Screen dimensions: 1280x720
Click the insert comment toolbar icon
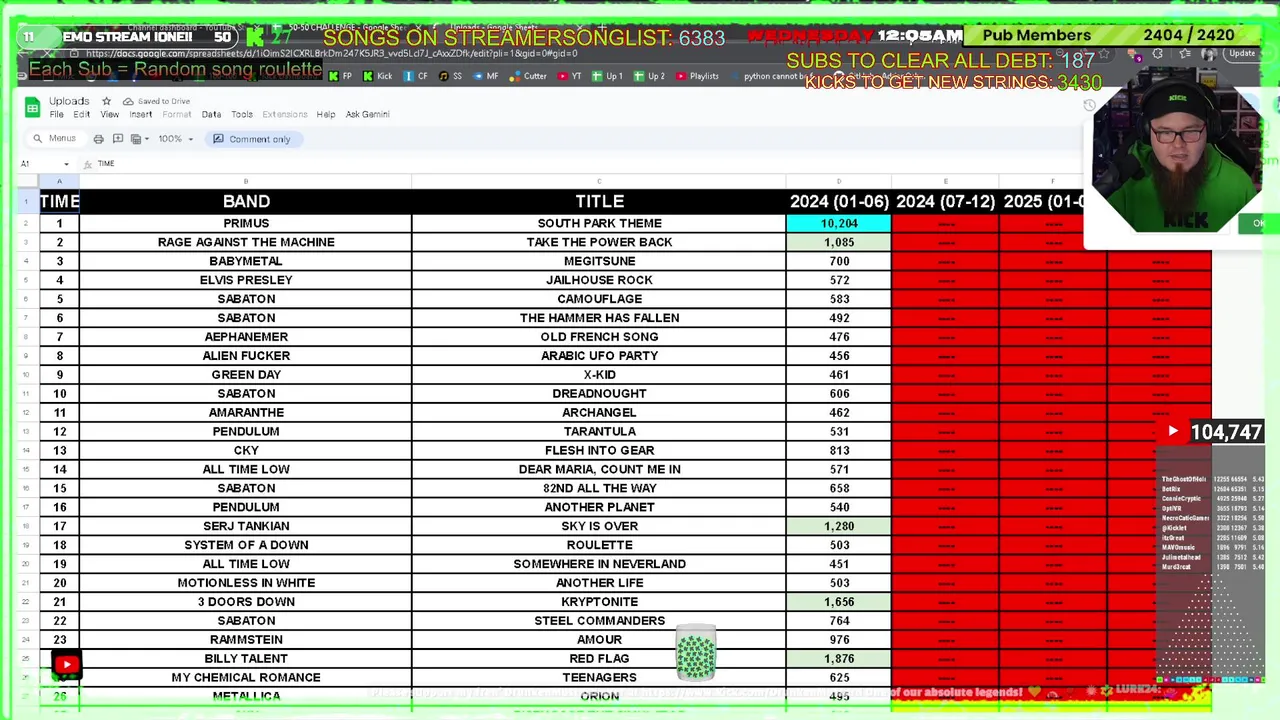117,139
